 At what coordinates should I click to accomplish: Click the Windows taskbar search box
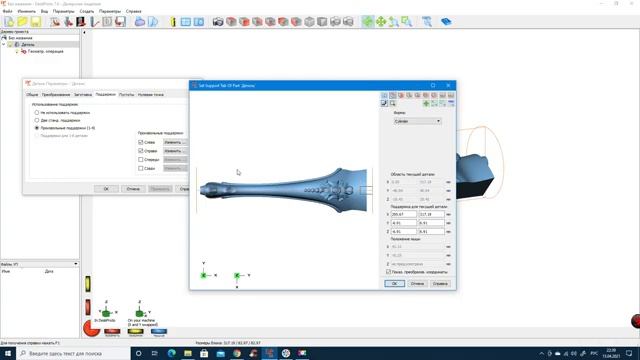[73, 353]
